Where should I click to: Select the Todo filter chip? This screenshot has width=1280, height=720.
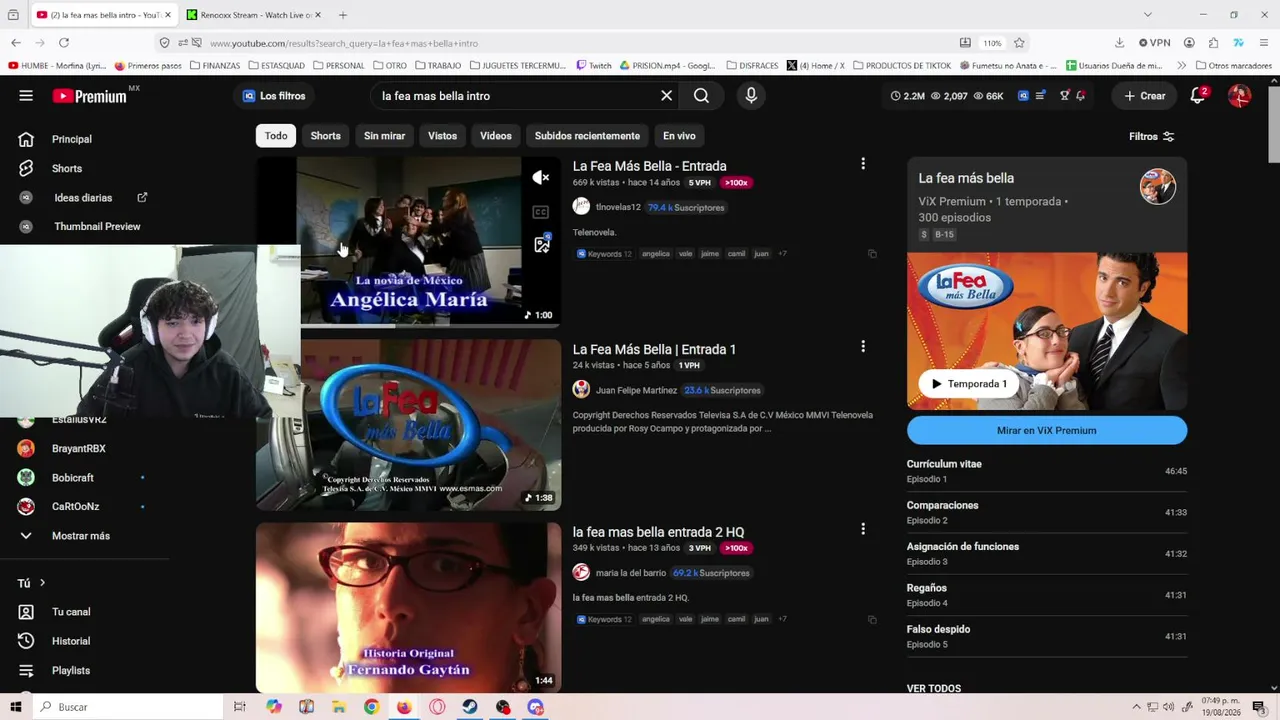[x=276, y=136]
